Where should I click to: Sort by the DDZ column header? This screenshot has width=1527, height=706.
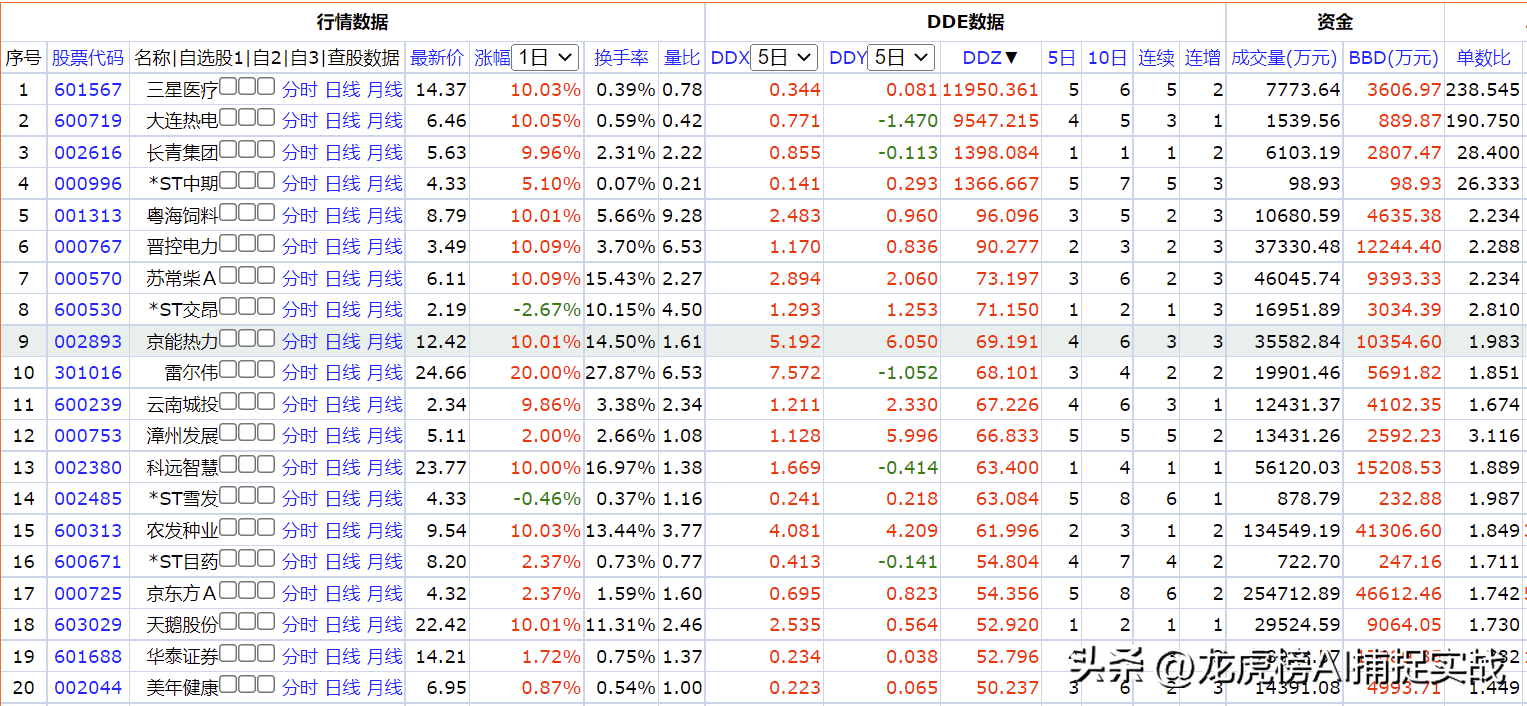tap(990, 58)
